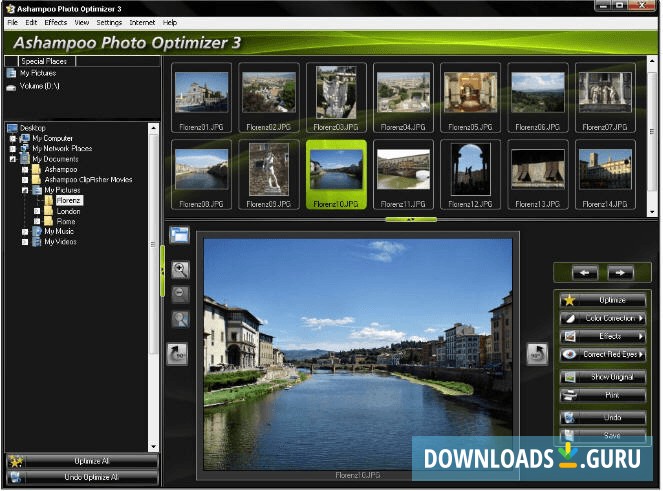663x491 pixels.
Task: Click the Optimize button with star
Action: 603,300
